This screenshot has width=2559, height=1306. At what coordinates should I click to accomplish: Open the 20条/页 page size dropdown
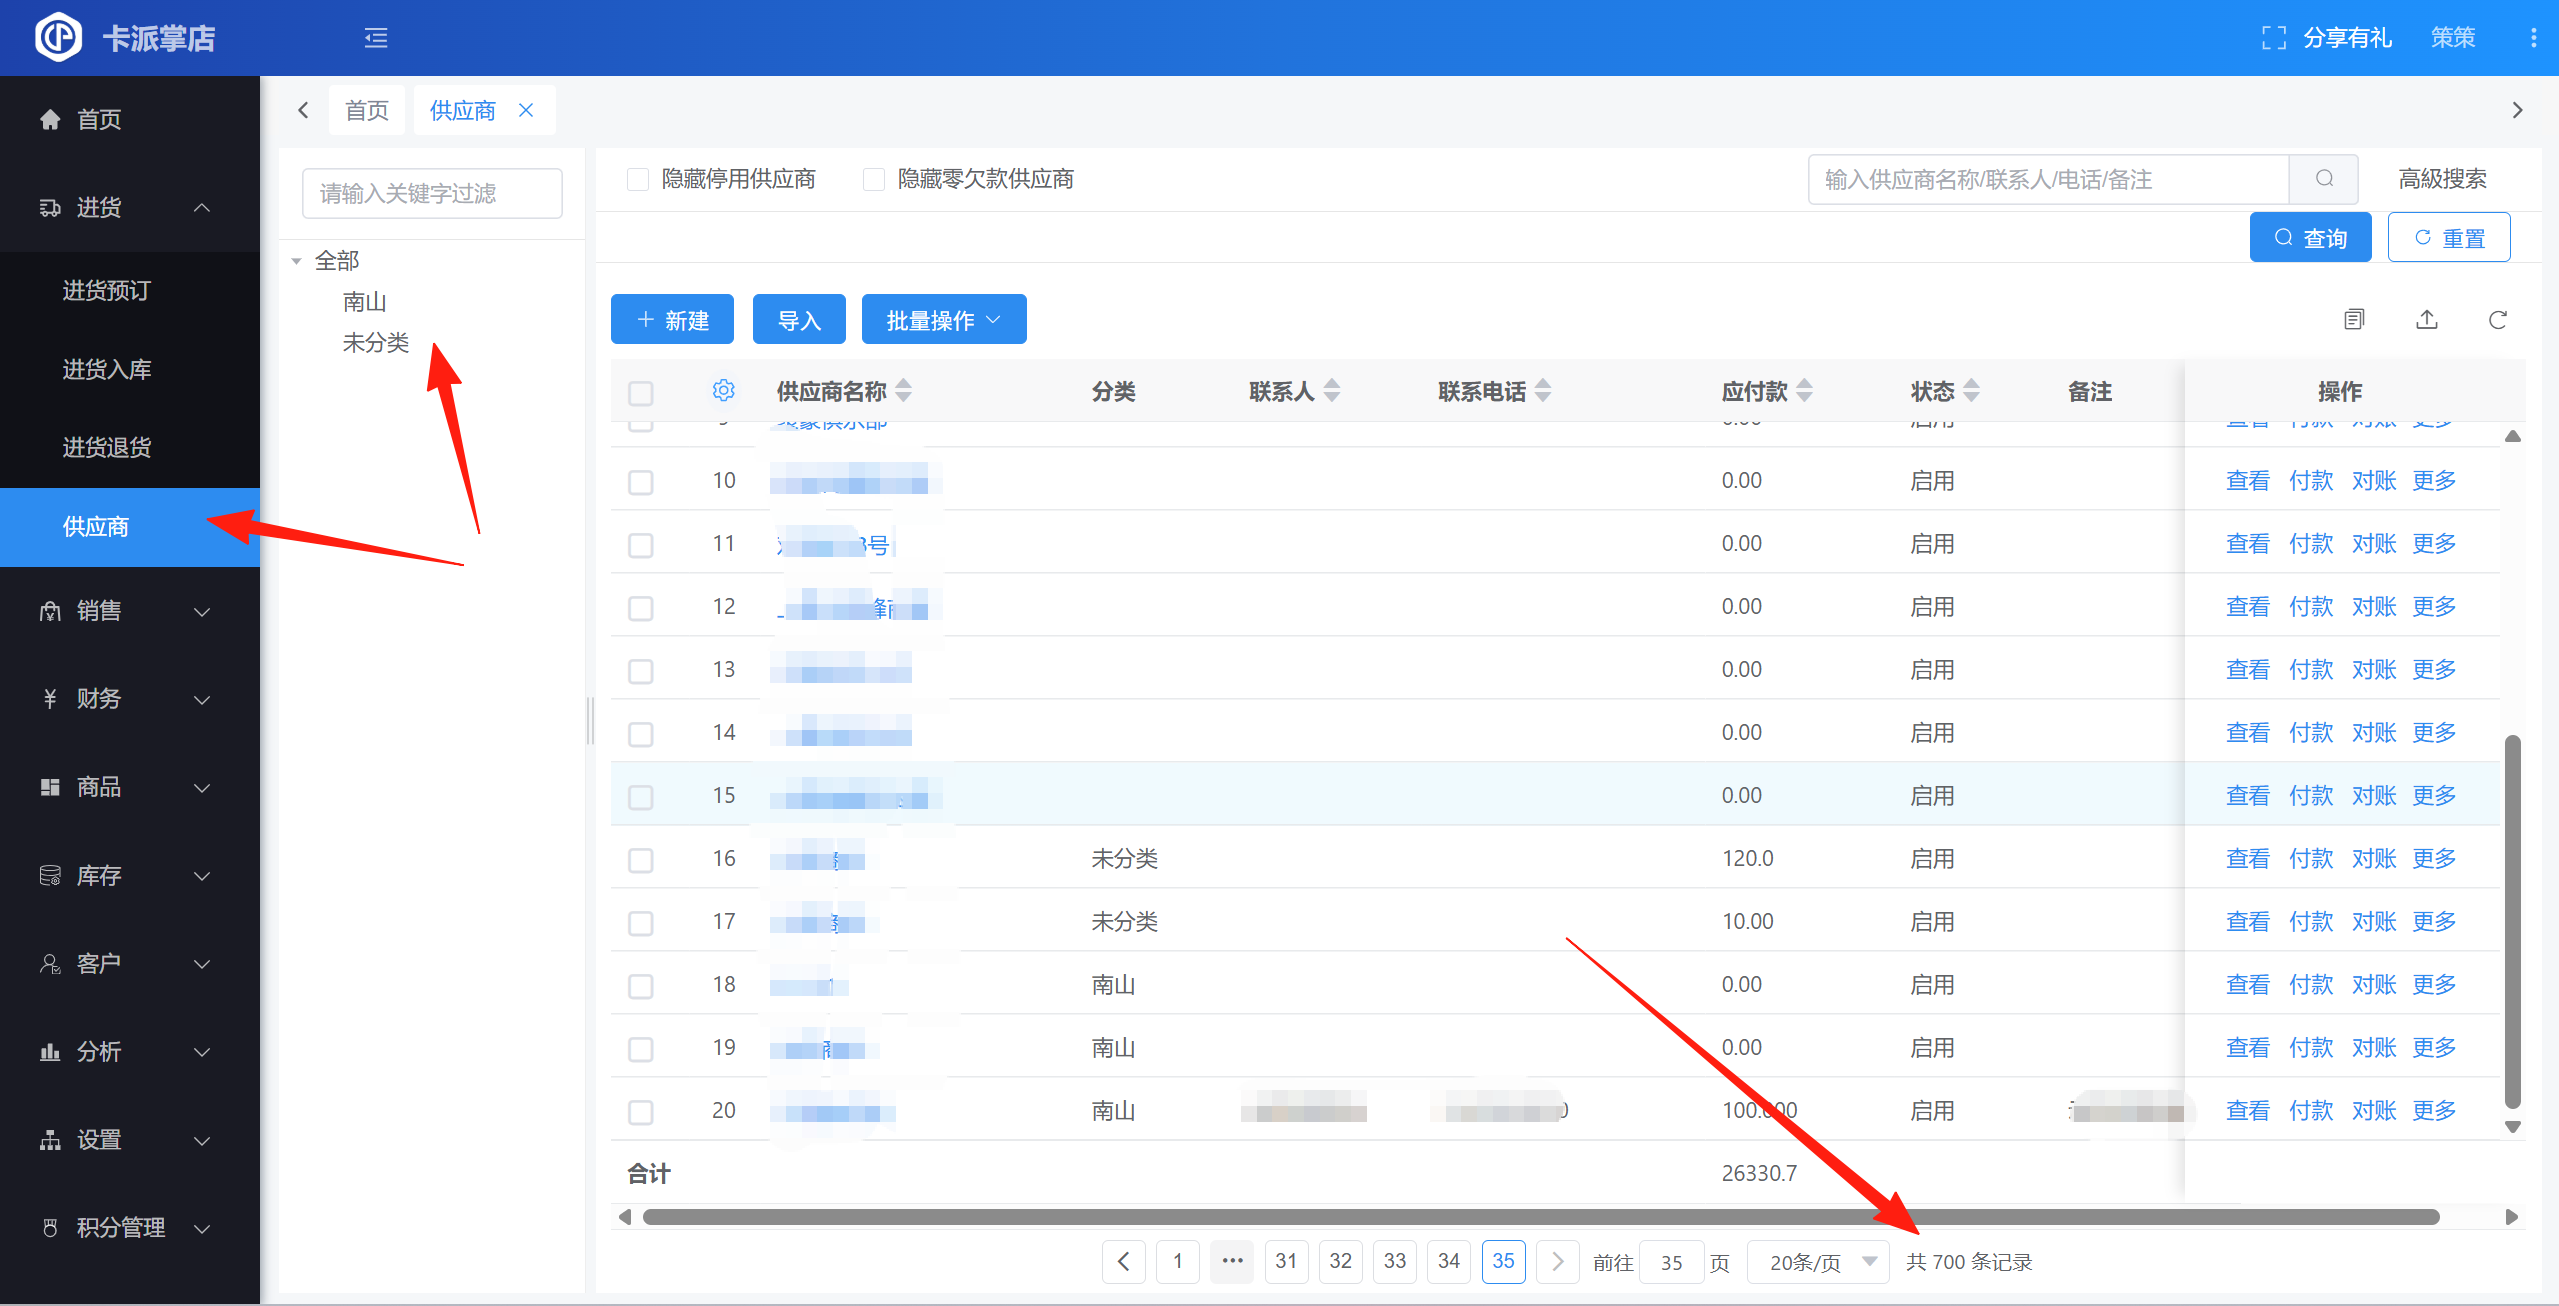1817,1262
